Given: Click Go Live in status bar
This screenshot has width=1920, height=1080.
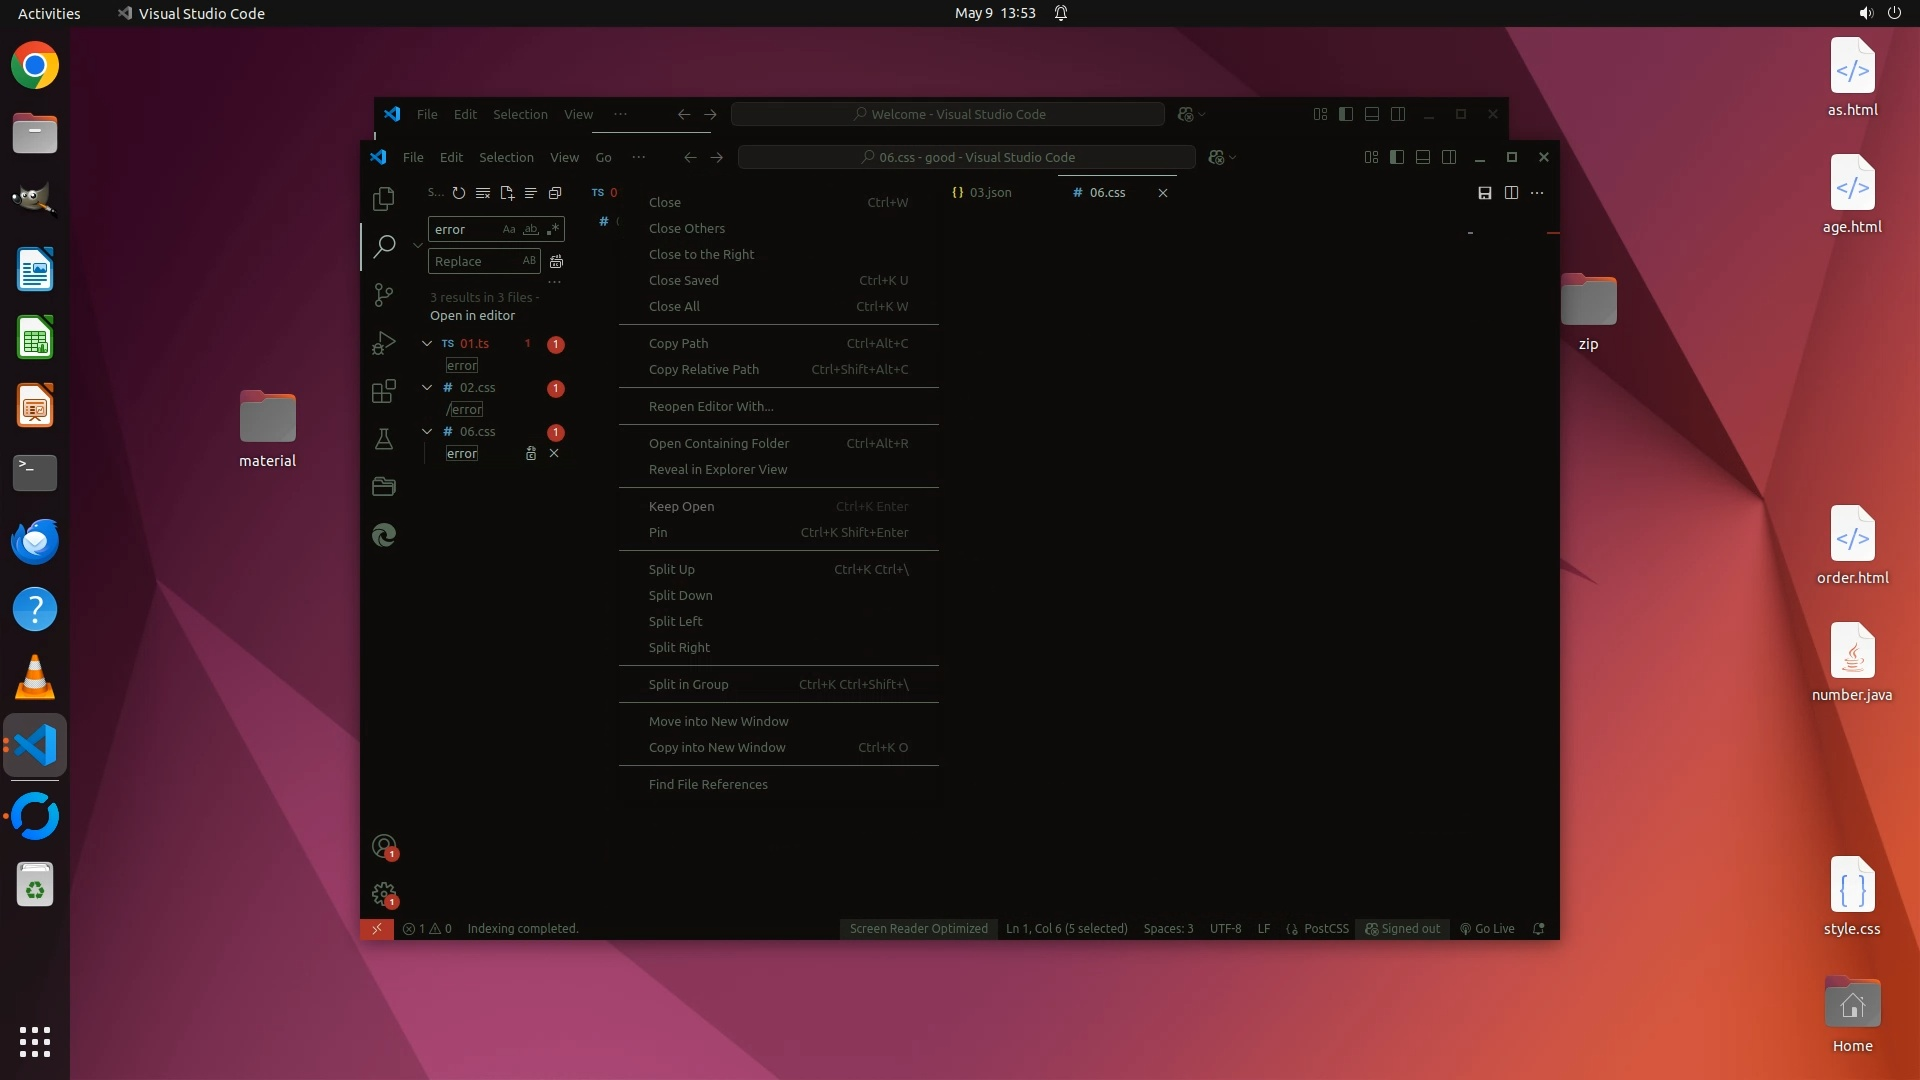Looking at the screenshot, I should pyautogui.click(x=1487, y=929).
